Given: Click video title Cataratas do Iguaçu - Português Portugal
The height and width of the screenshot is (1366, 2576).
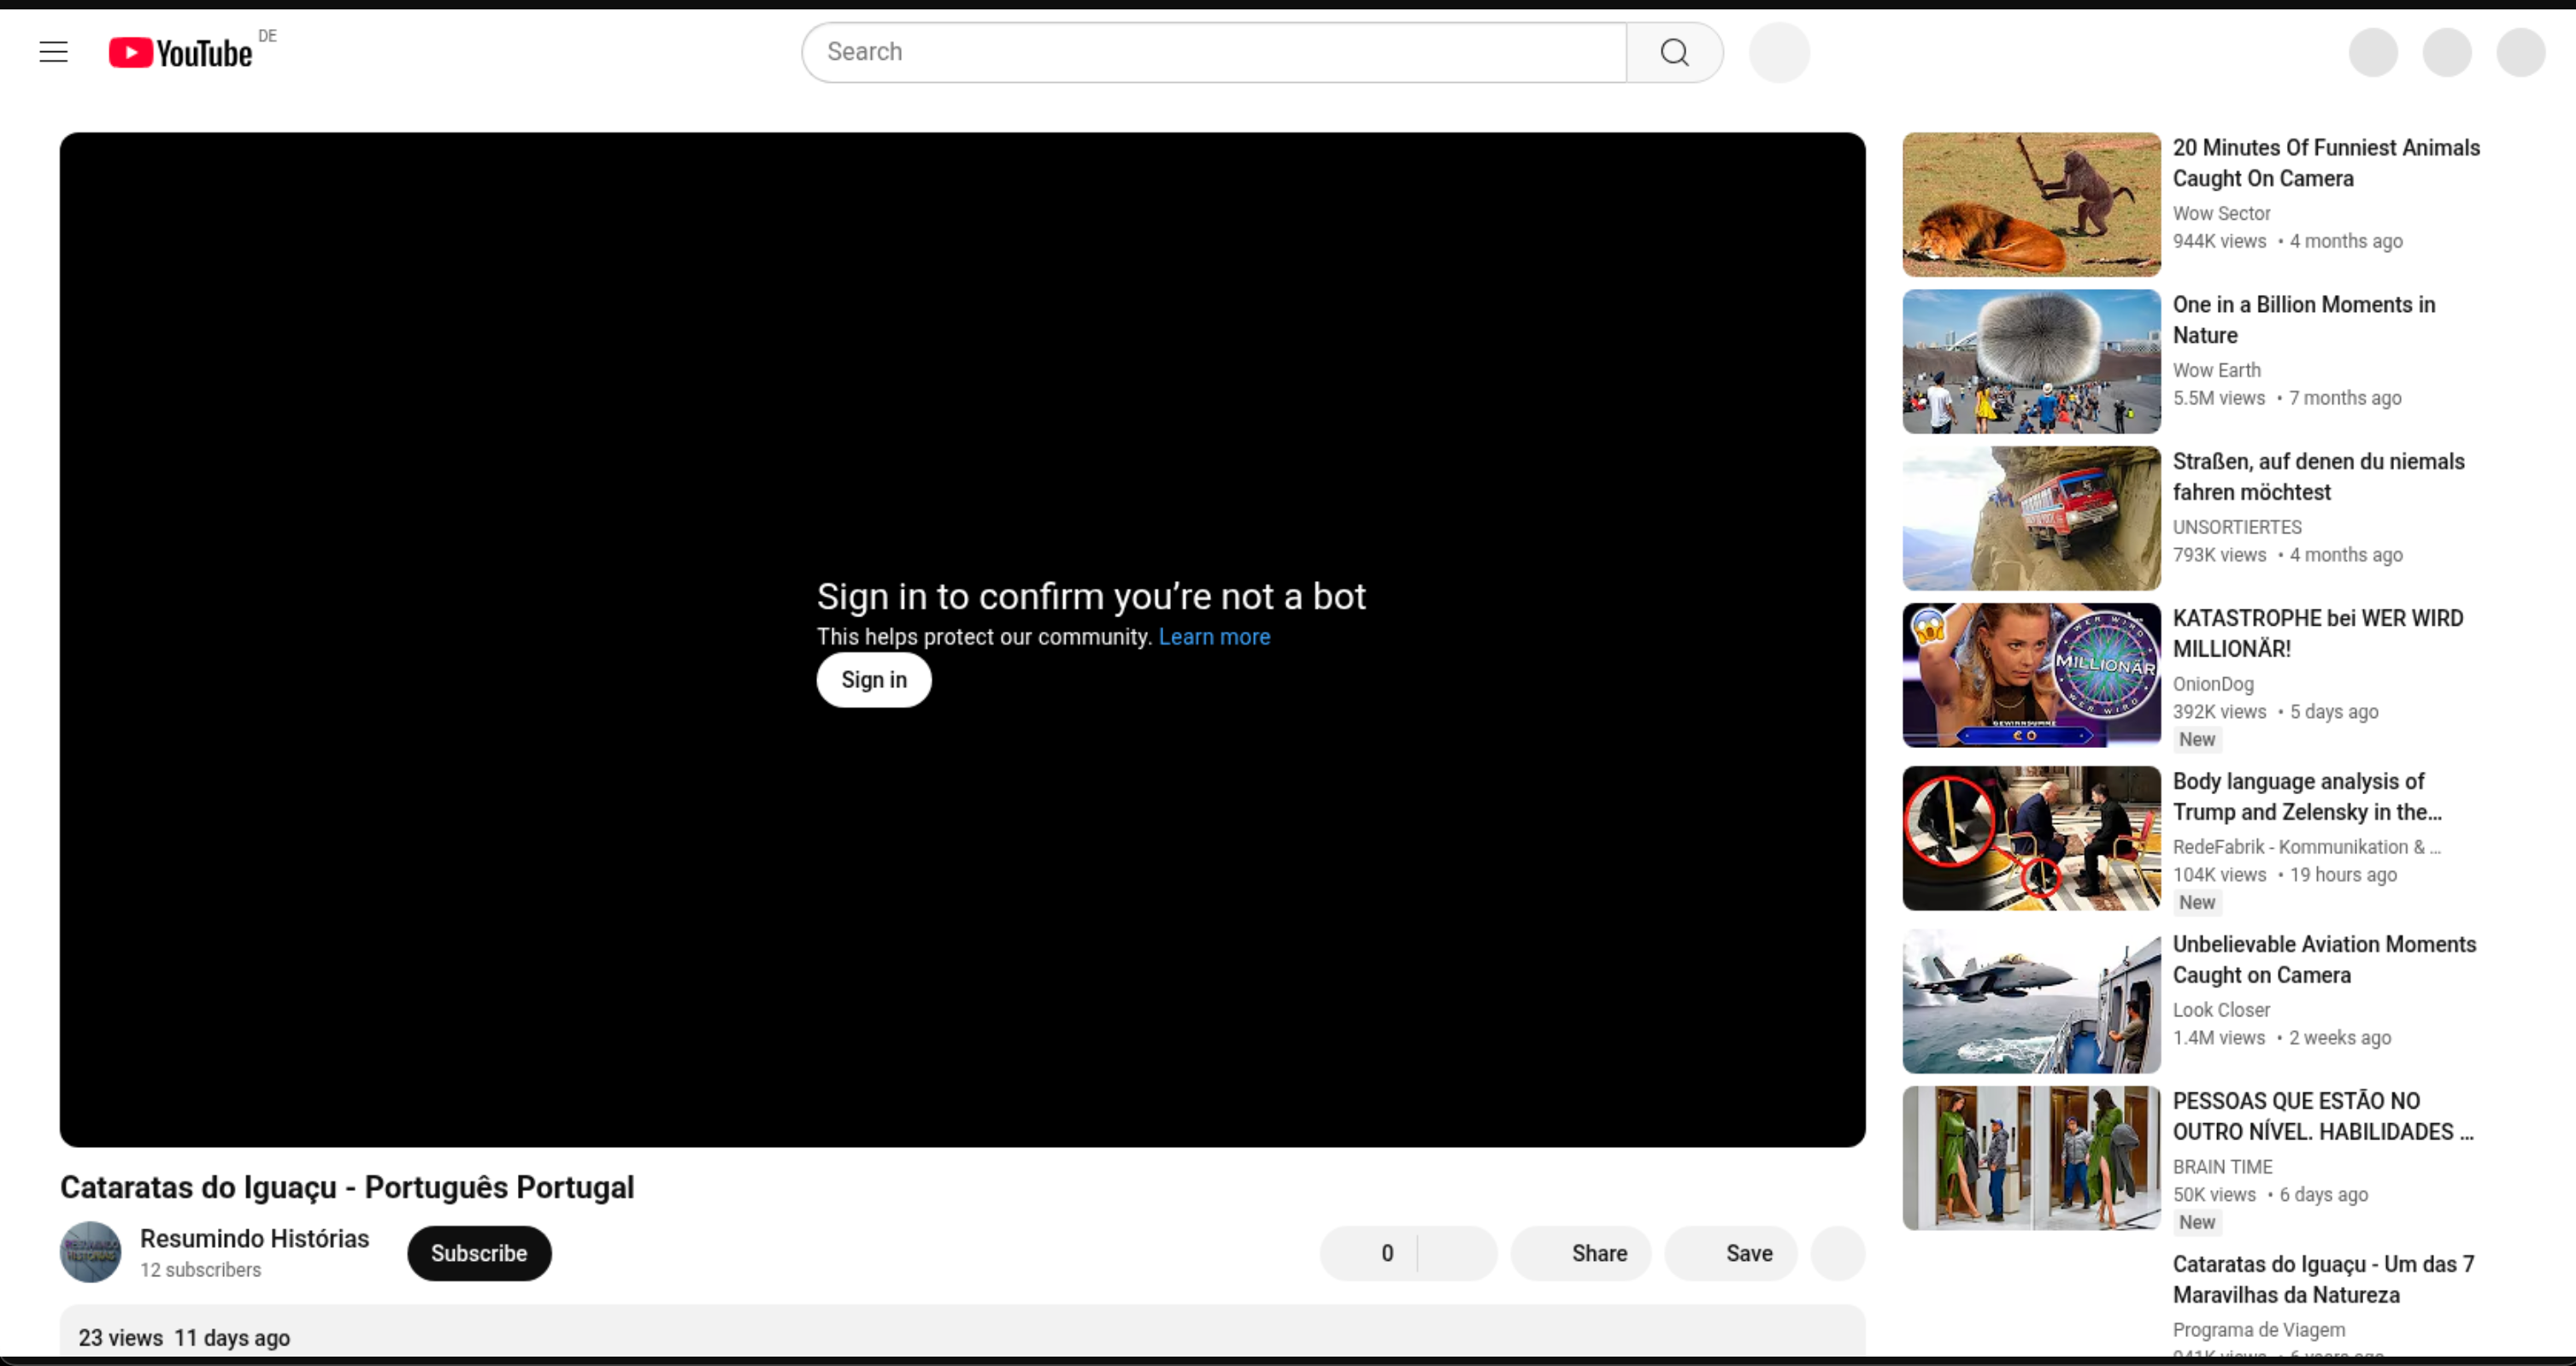Looking at the screenshot, I should click(x=347, y=1187).
